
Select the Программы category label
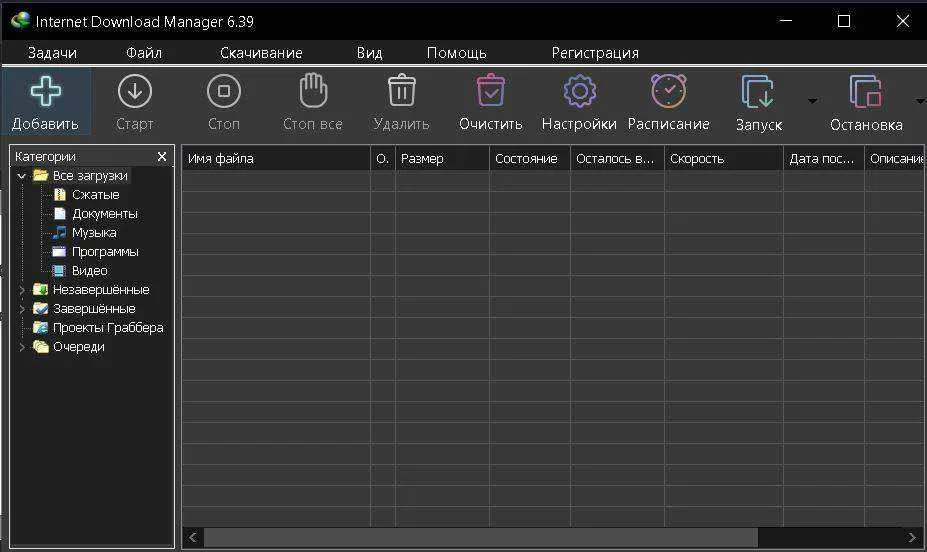tap(105, 252)
